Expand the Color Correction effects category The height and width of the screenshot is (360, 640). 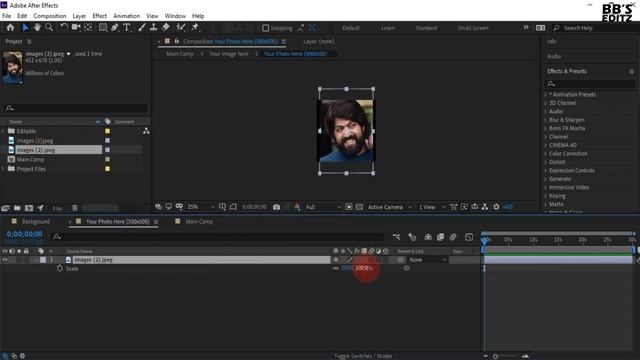click(546, 153)
